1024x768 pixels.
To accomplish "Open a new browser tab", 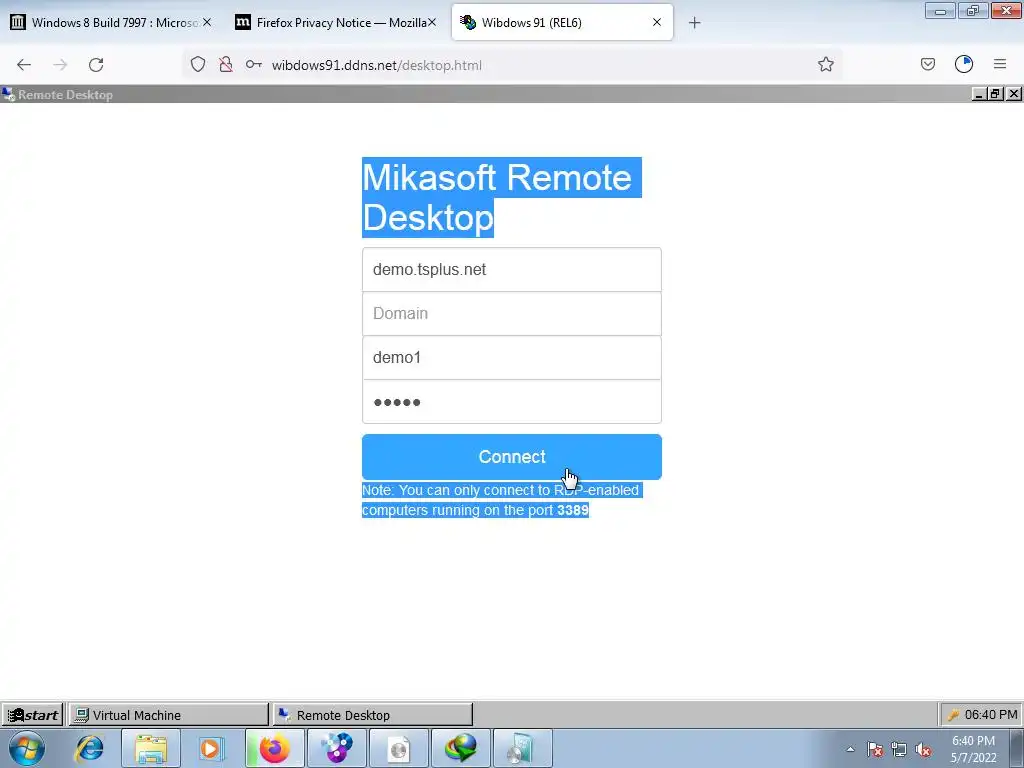I will coord(694,23).
